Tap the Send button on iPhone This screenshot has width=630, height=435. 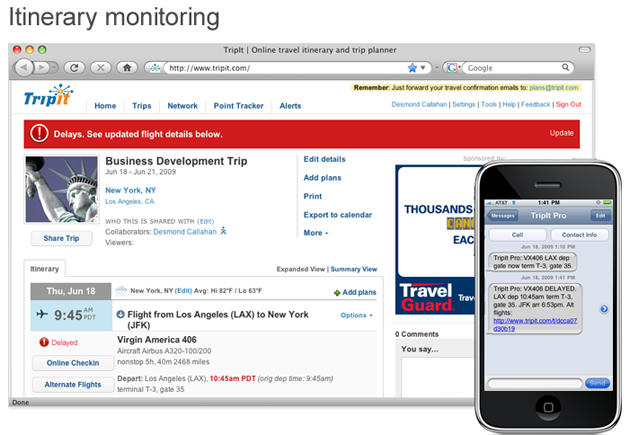click(597, 383)
